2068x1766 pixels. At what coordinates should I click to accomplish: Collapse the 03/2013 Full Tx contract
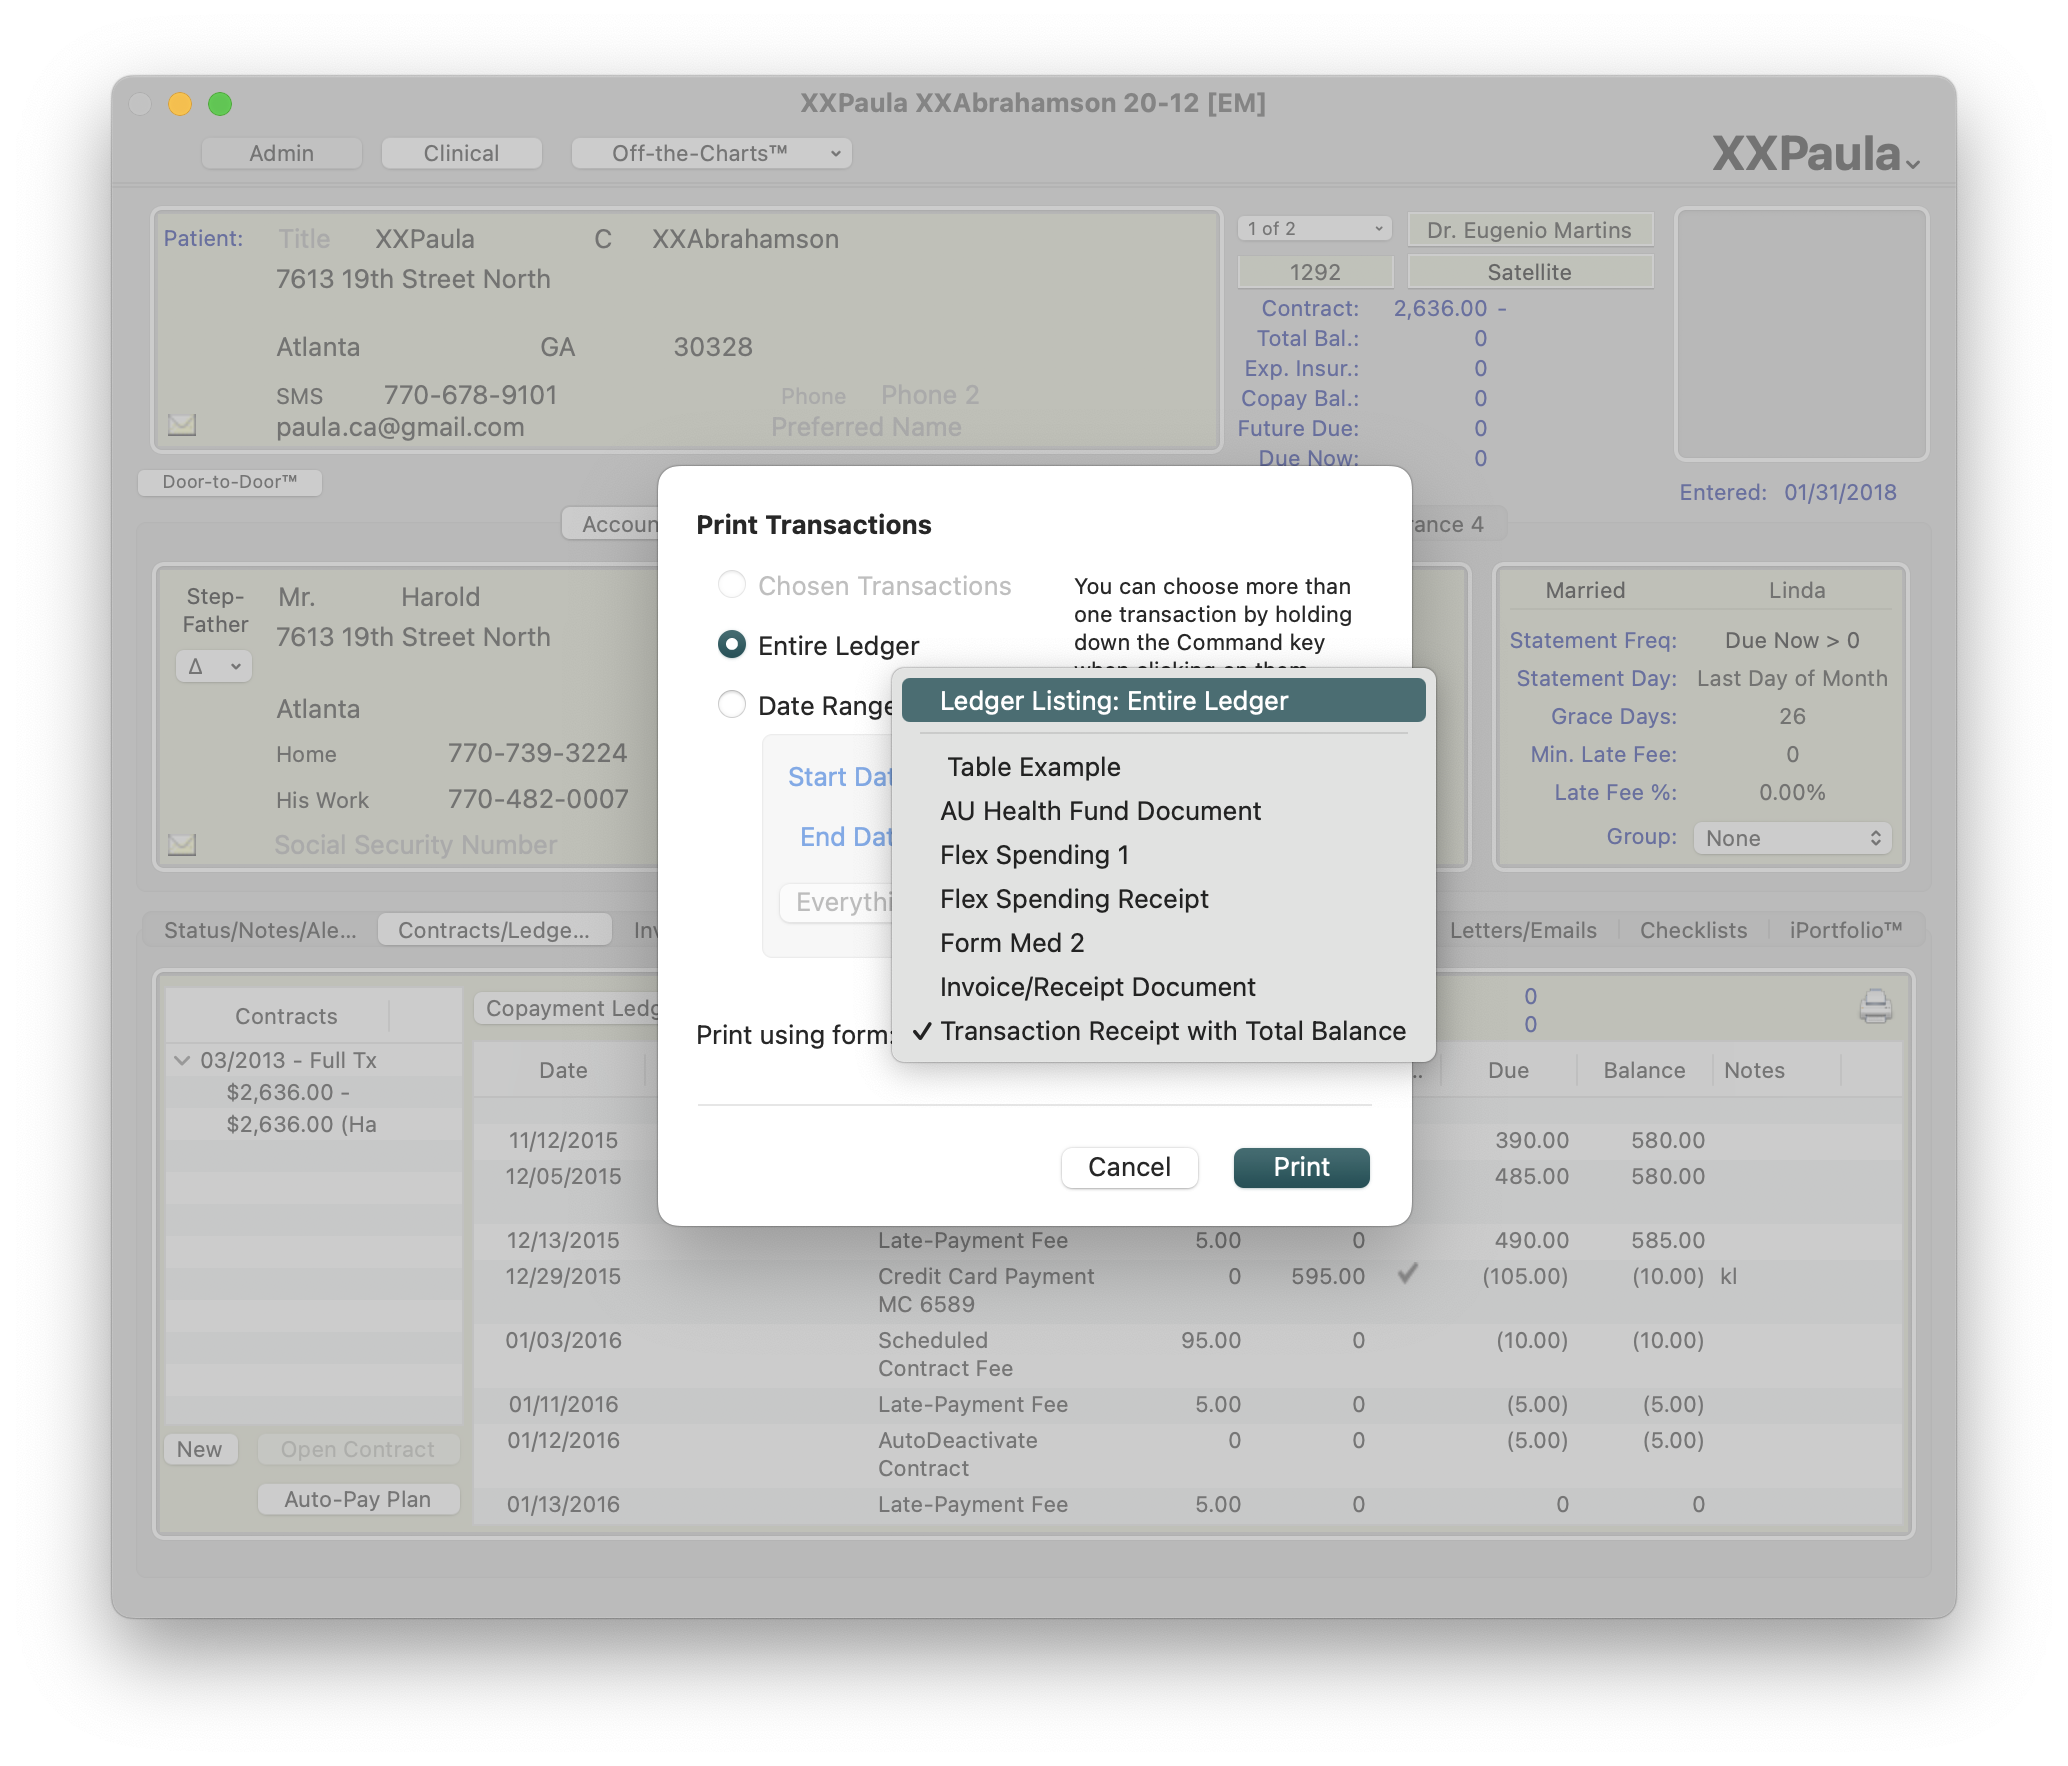point(182,1060)
